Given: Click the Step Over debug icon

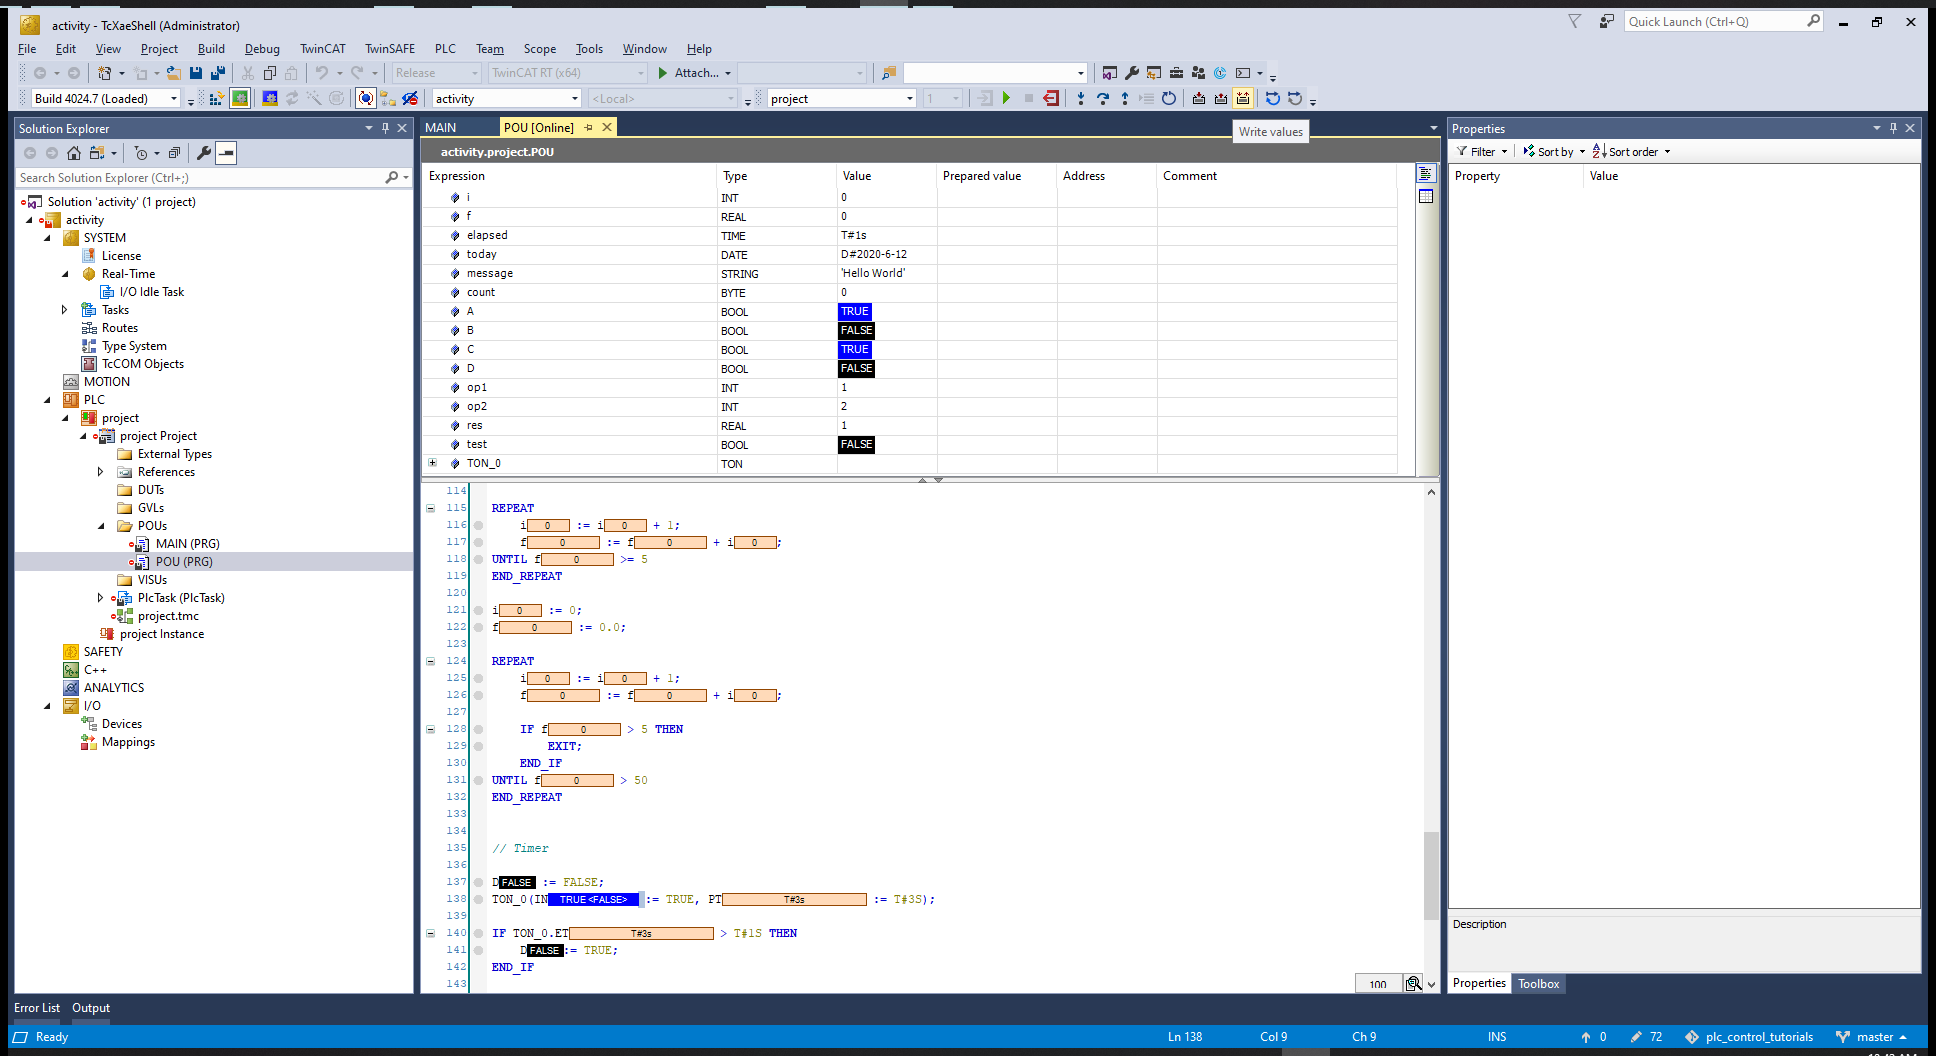Looking at the screenshot, I should coord(1102,98).
